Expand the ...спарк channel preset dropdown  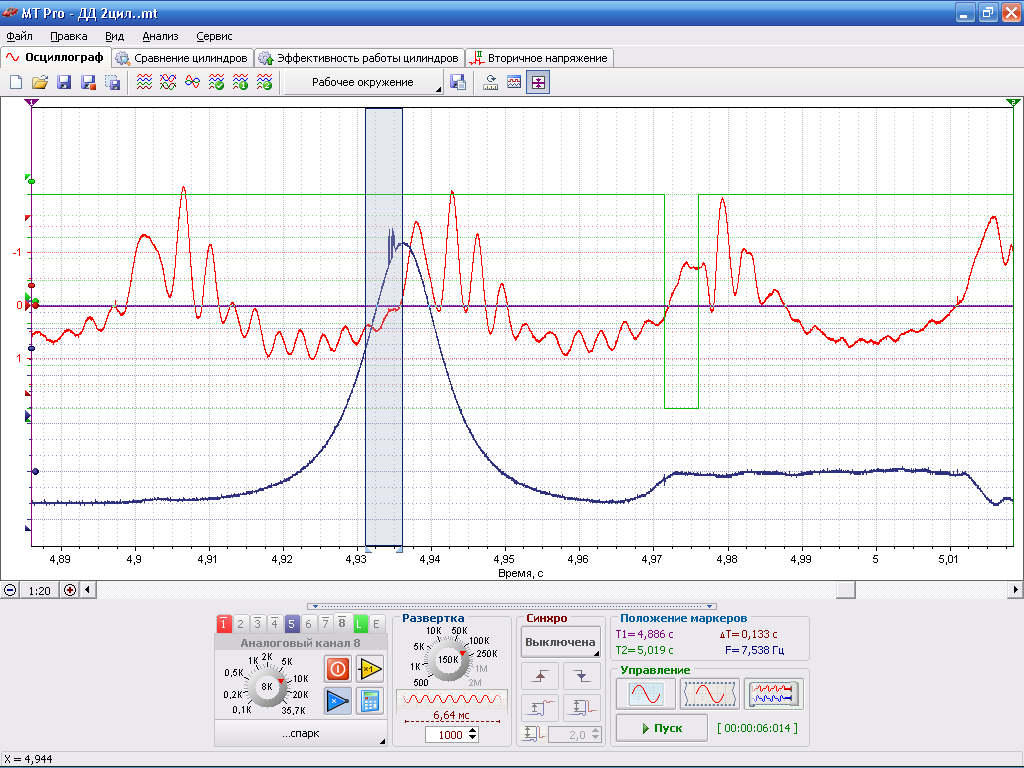point(301,733)
